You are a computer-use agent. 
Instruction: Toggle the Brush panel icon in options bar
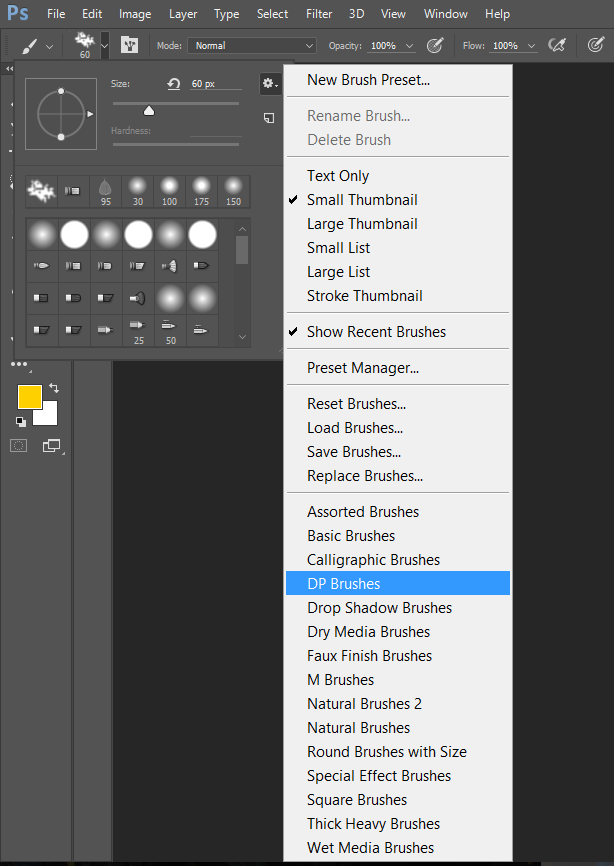[x=129, y=46]
